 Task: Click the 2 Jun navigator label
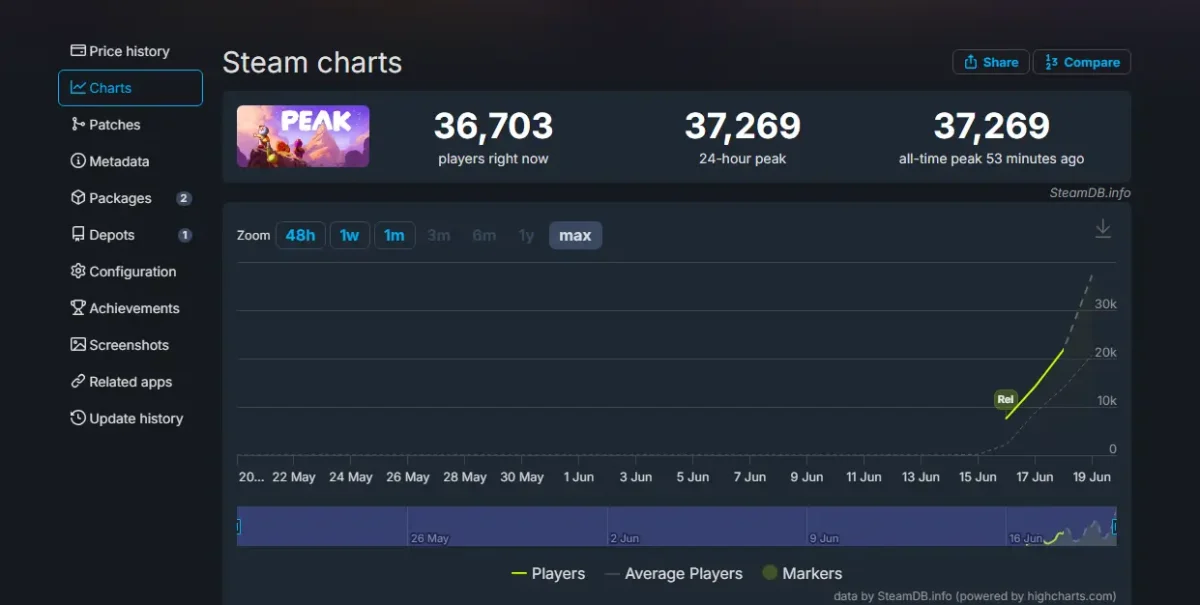point(625,538)
